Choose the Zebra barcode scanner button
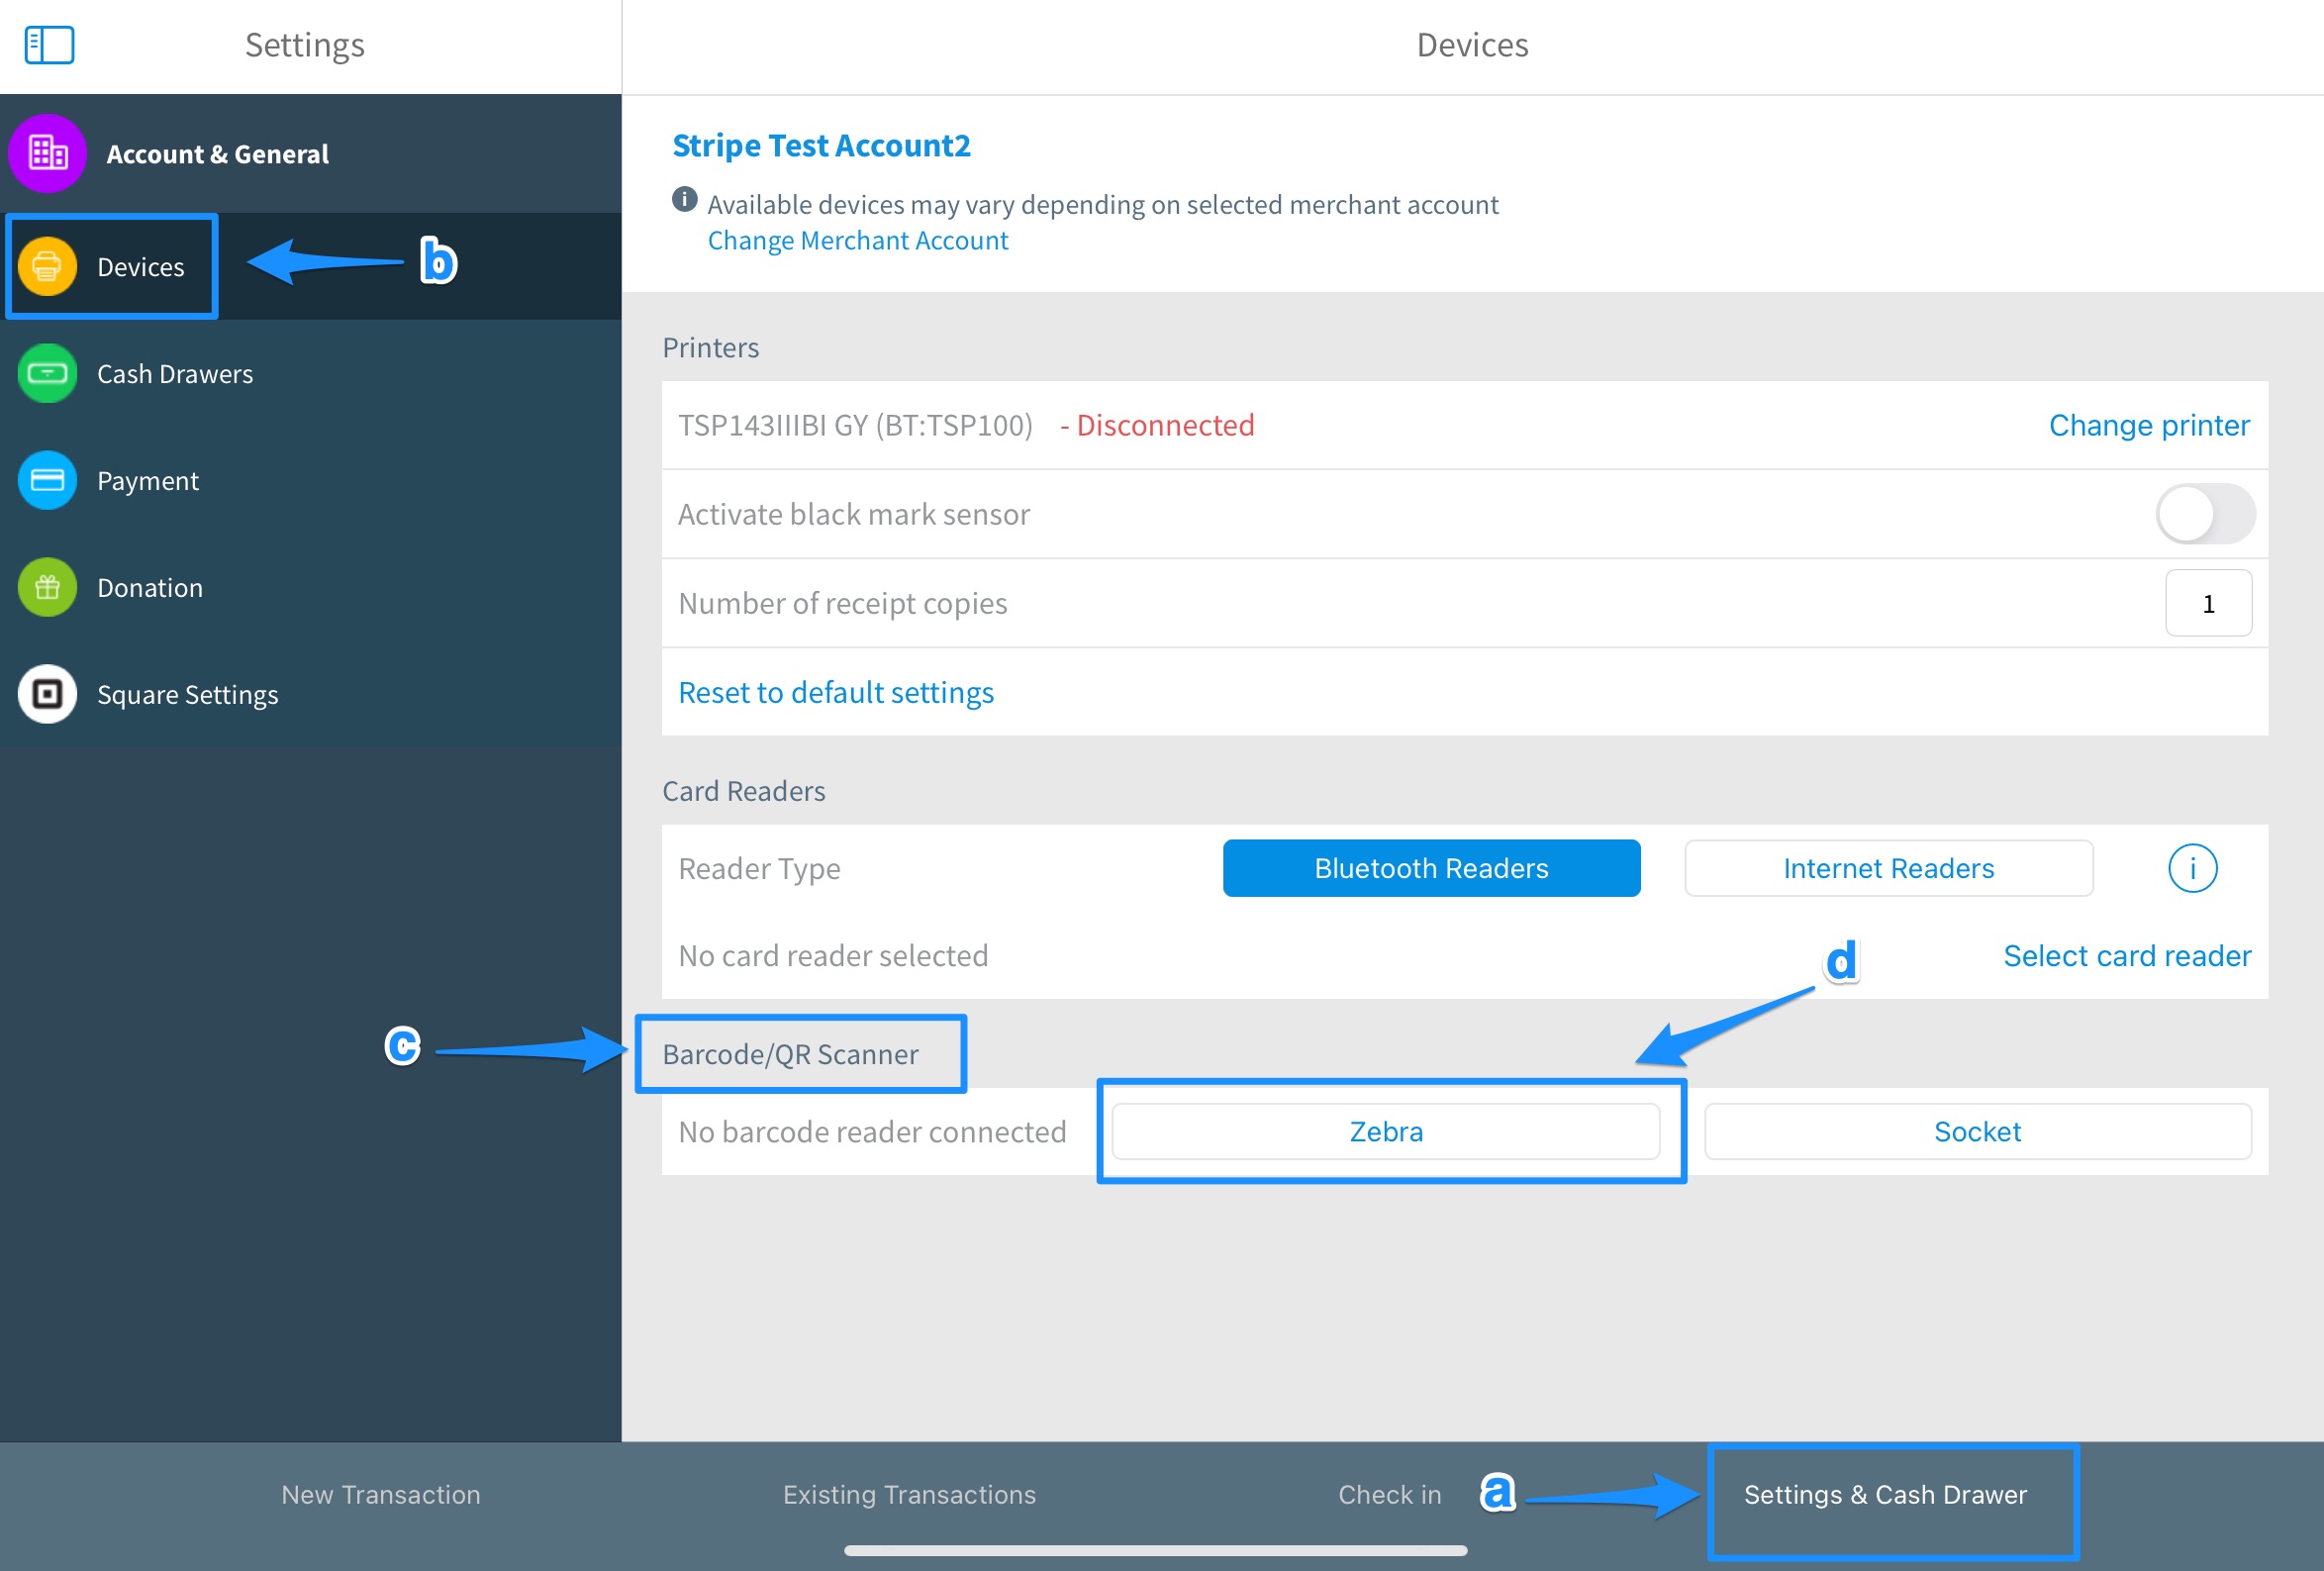 (1386, 1131)
